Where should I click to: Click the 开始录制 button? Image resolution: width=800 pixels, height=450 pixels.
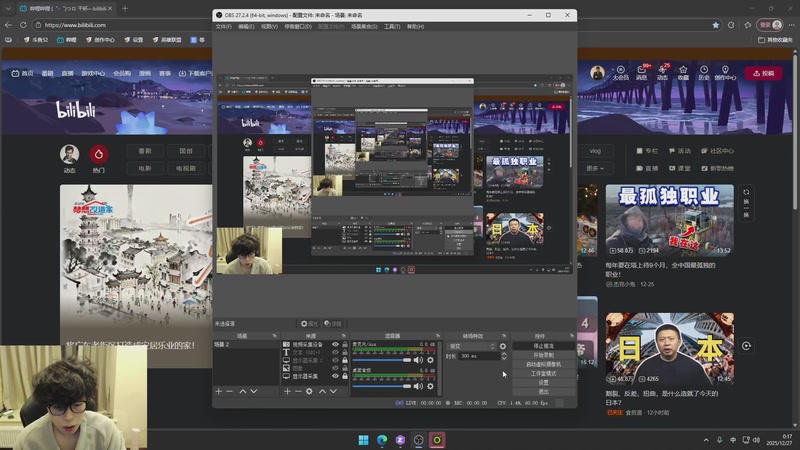(543, 355)
